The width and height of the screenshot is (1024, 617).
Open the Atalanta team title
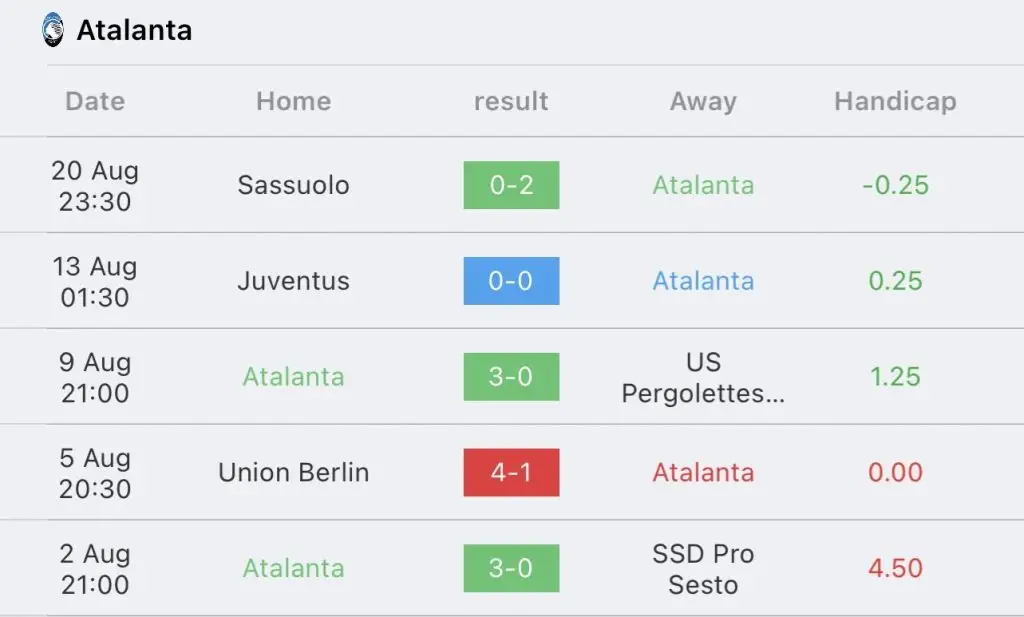coord(135,30)
